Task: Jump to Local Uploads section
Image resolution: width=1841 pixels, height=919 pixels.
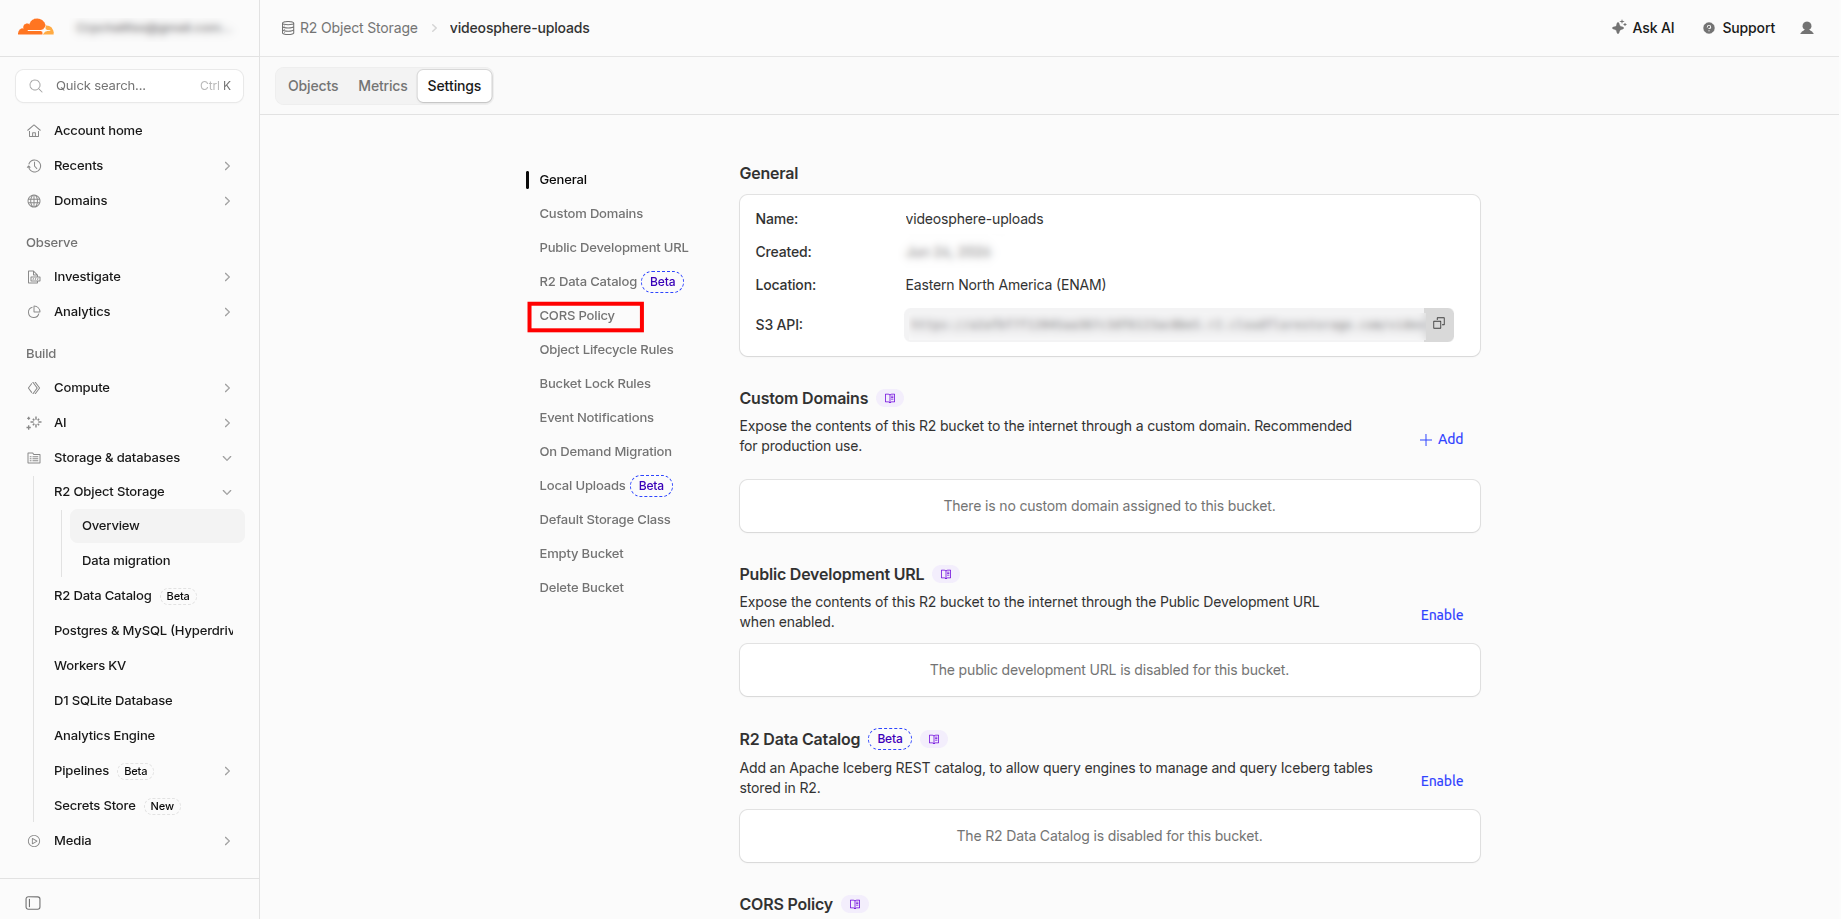Action: 582,486
